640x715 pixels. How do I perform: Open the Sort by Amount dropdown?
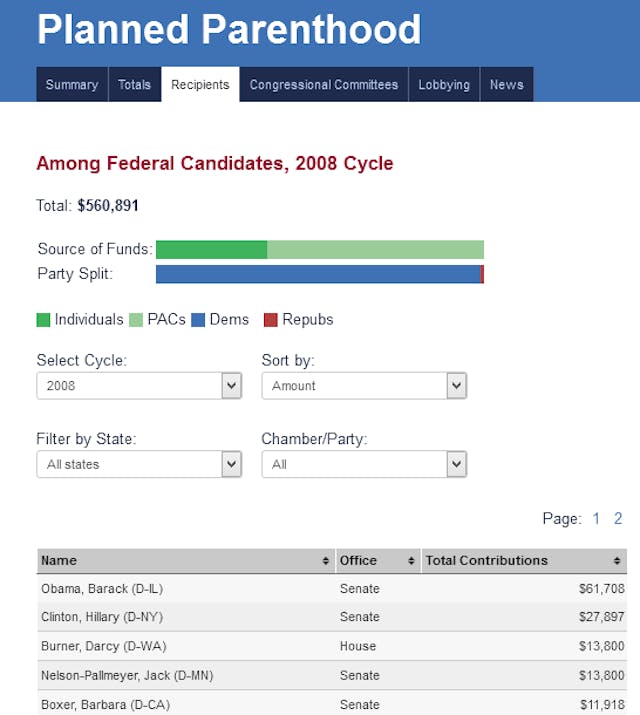tap(364, 386)
